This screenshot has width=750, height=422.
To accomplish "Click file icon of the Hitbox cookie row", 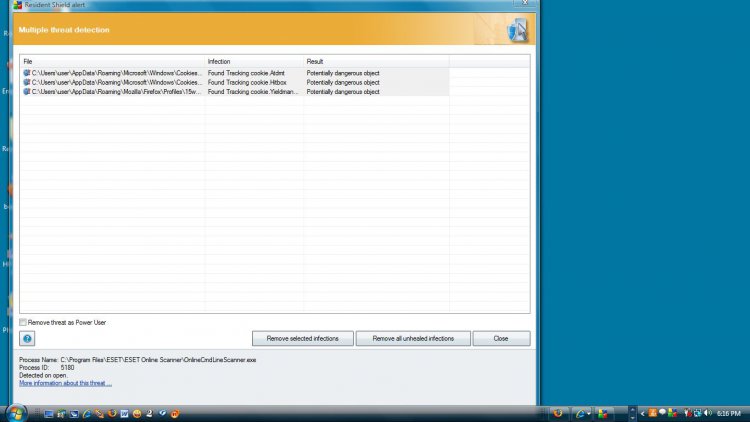I will tap(27, 82).
